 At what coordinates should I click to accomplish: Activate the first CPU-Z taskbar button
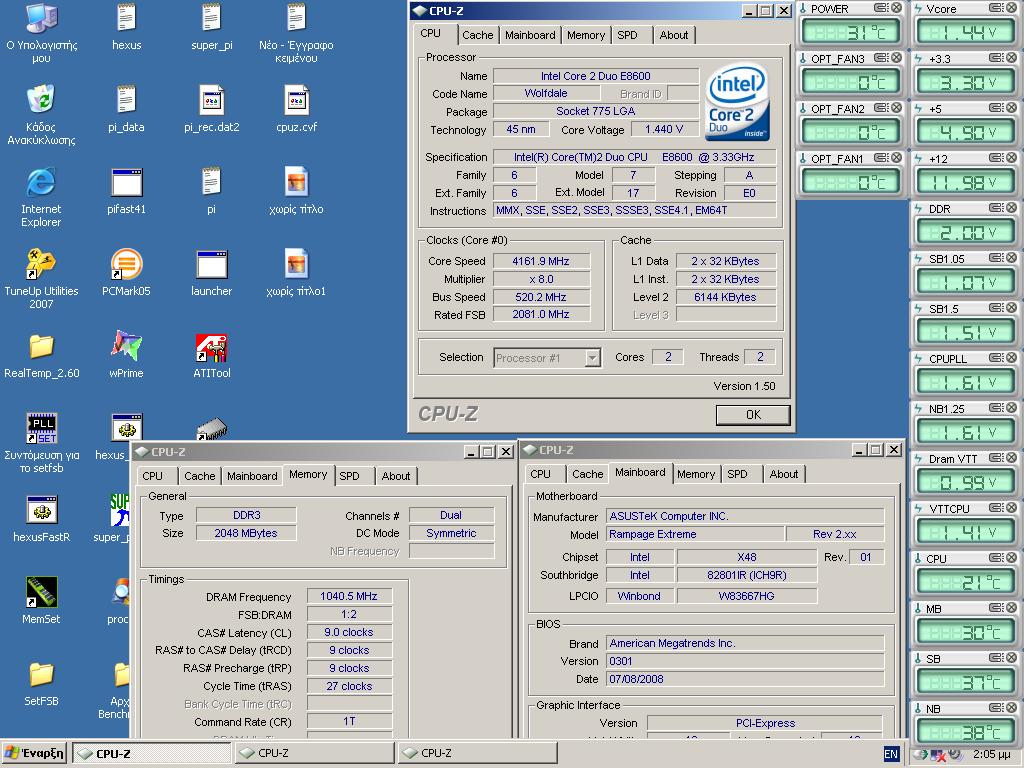point(152,754)
